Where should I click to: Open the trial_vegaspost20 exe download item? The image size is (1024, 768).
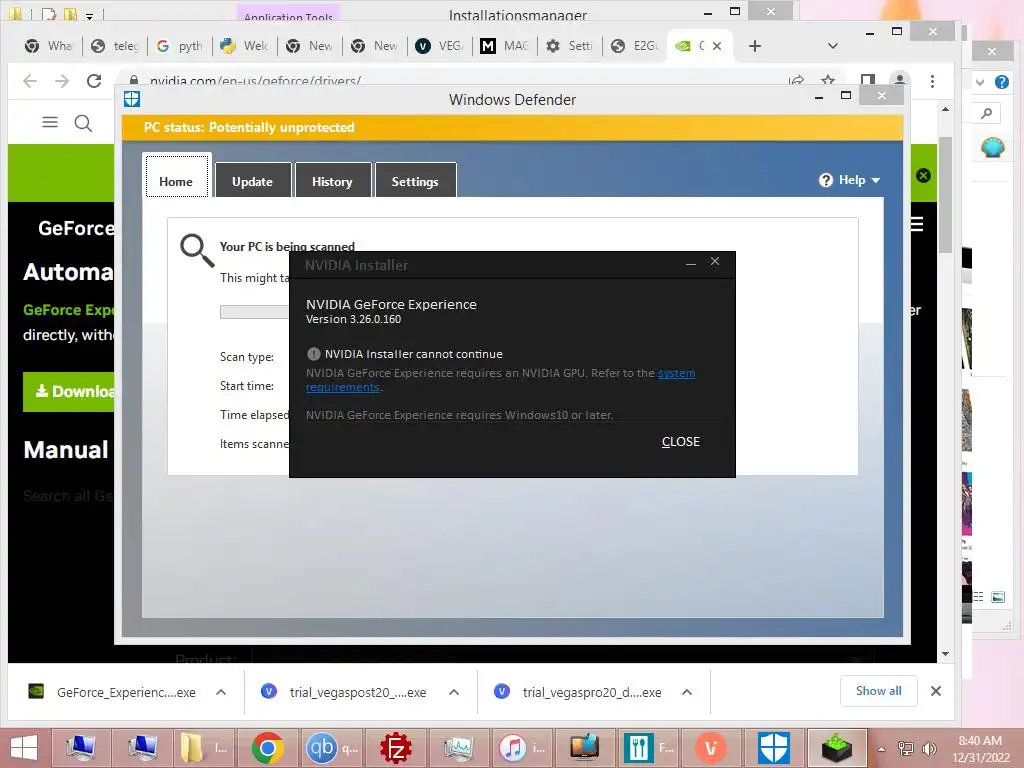coord(344,692)
